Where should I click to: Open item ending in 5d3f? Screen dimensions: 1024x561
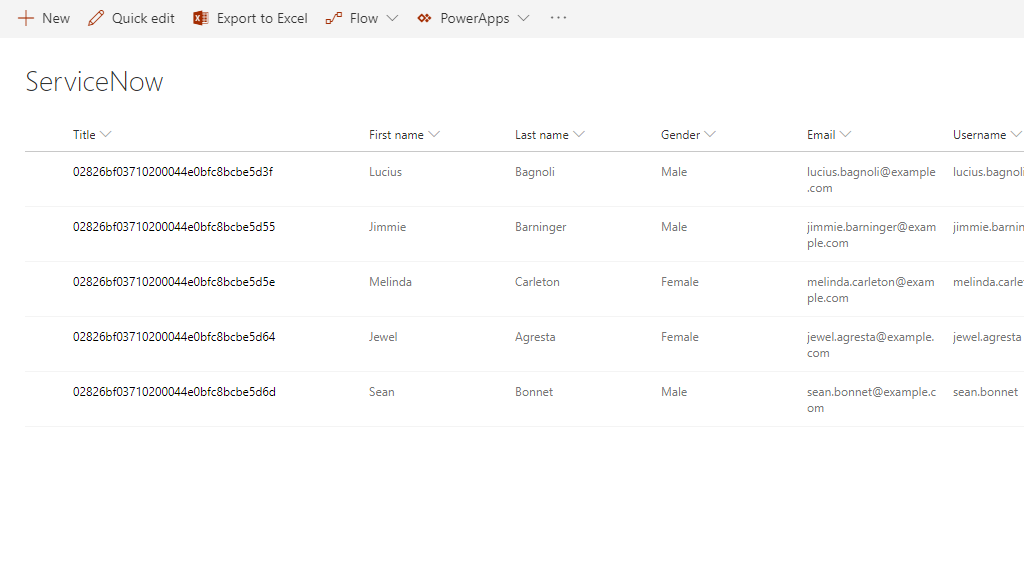(173, 172)
